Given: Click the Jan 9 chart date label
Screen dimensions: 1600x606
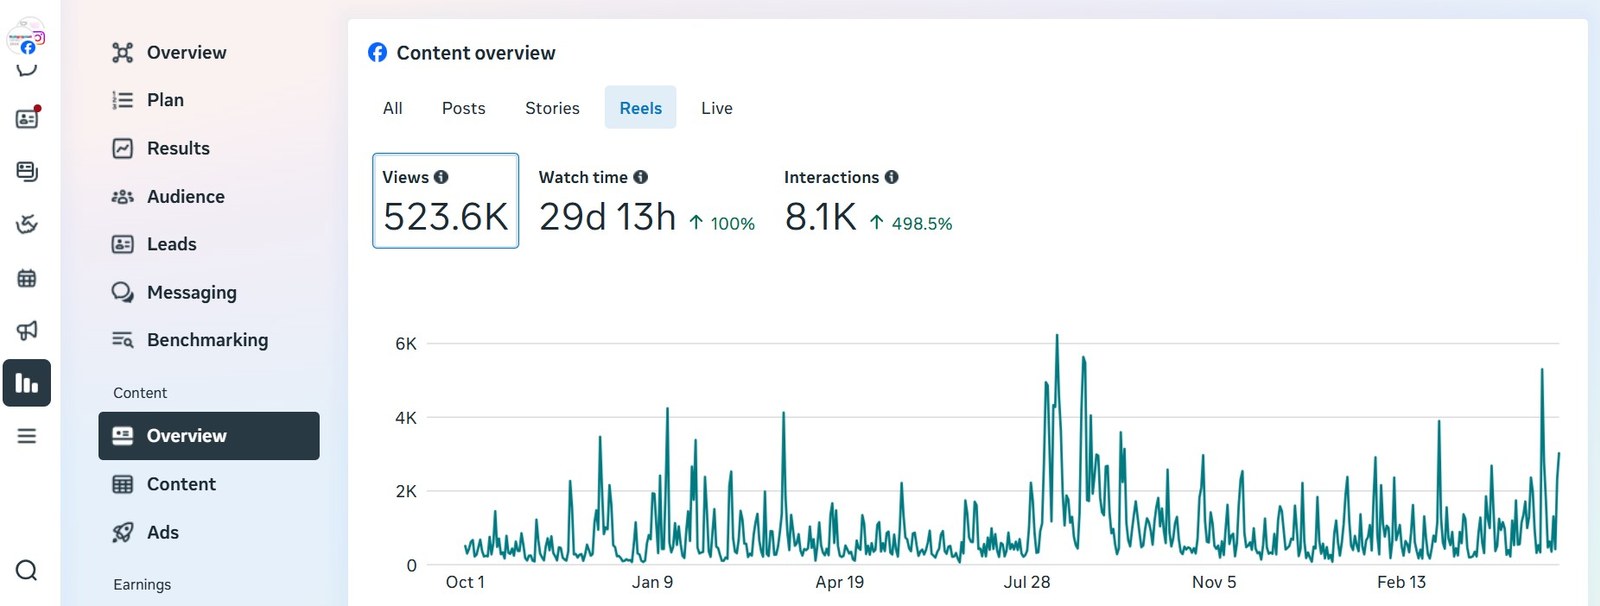Looking at the screenshot, I should point(652,582).
